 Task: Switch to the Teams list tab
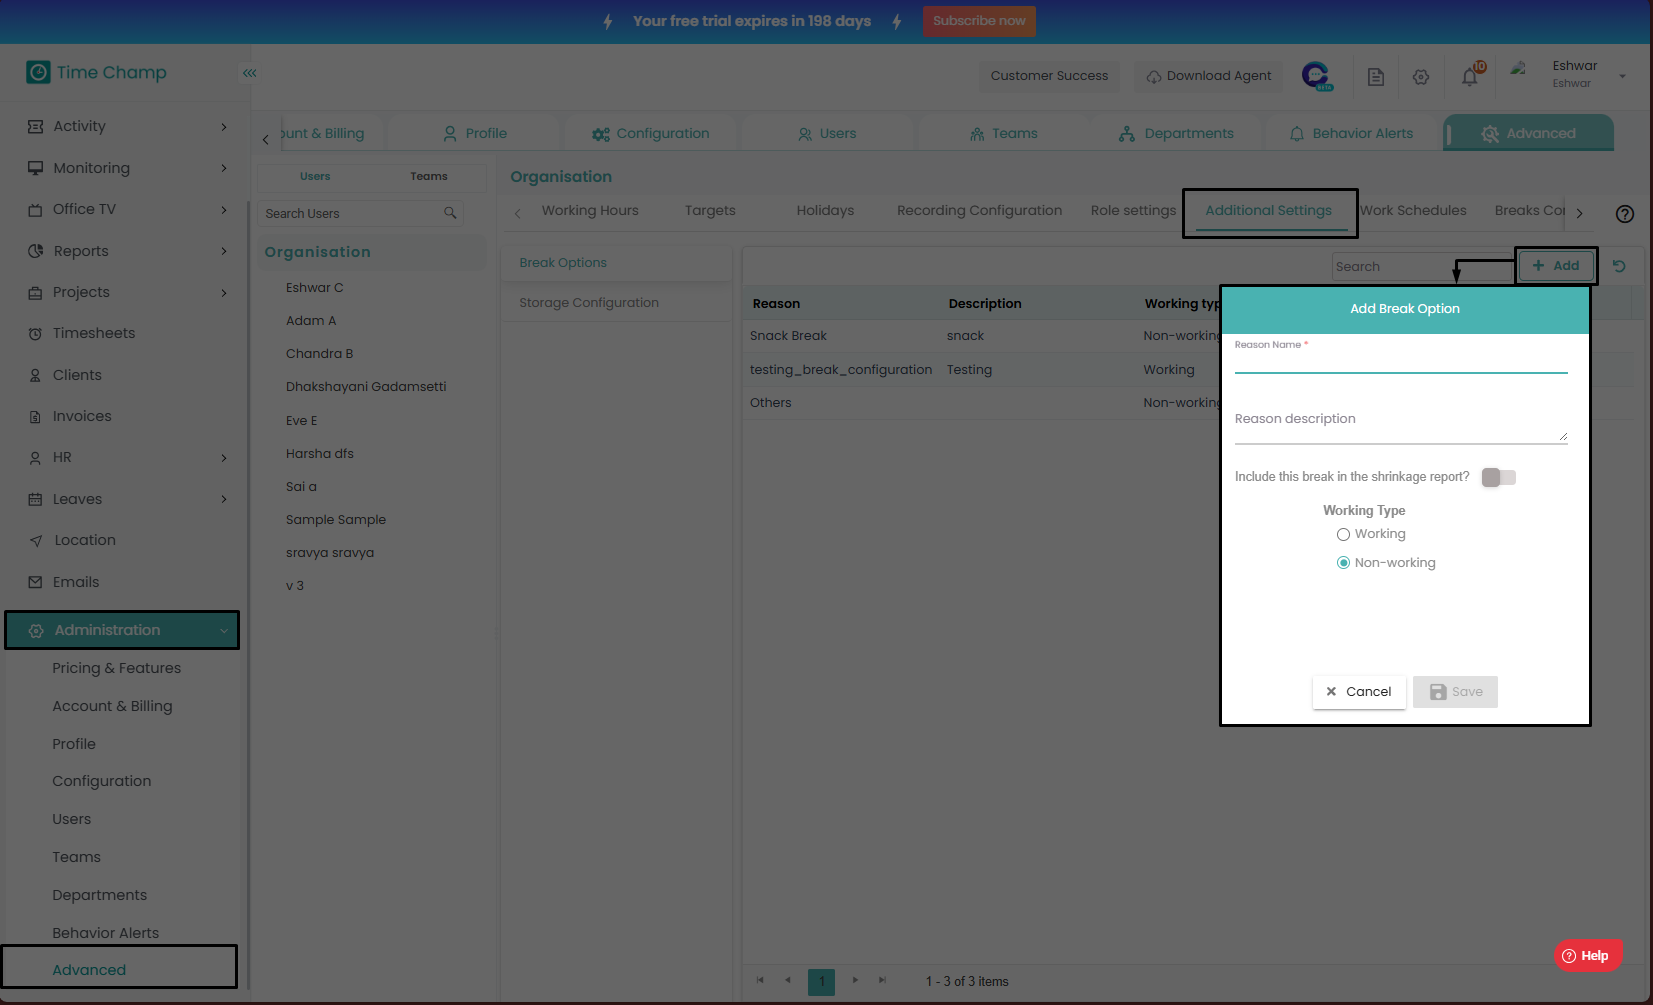(x=429, y=176)
